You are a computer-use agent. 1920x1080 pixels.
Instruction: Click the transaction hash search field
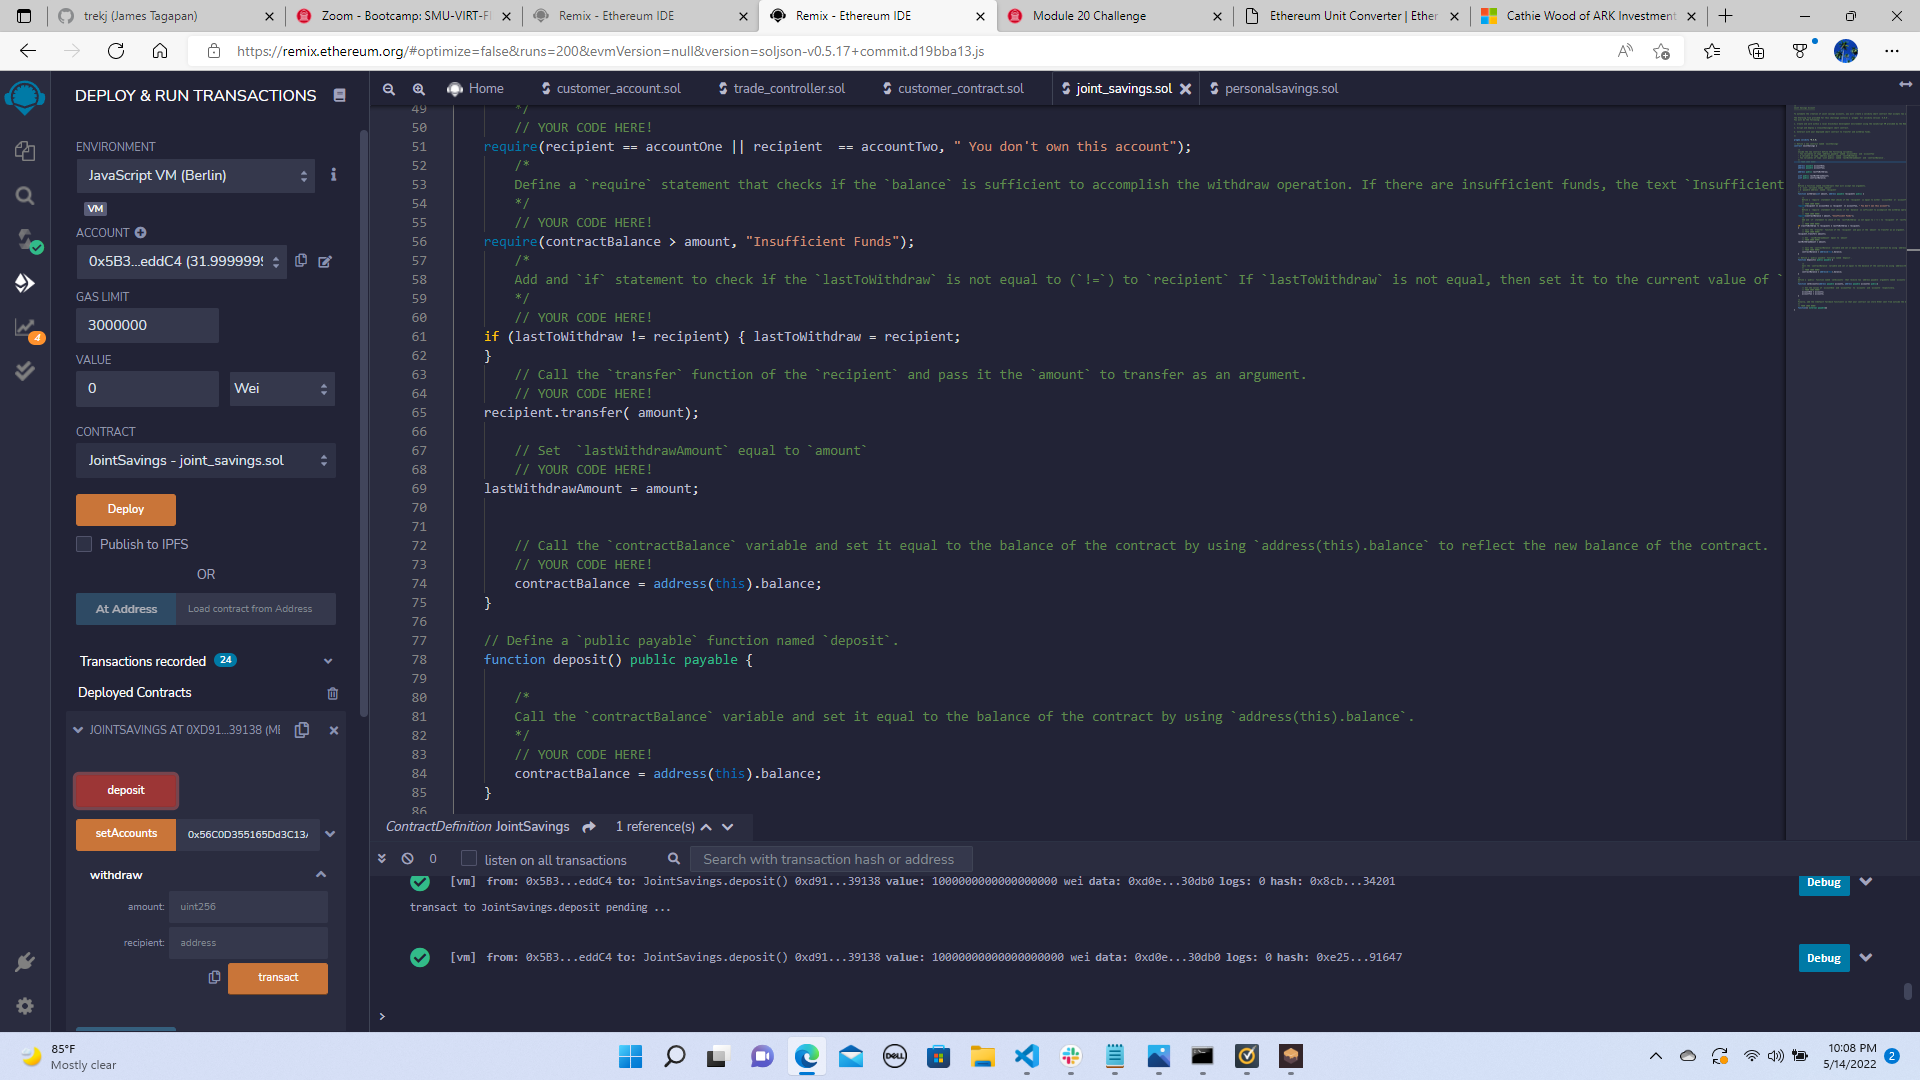[830, 858]
